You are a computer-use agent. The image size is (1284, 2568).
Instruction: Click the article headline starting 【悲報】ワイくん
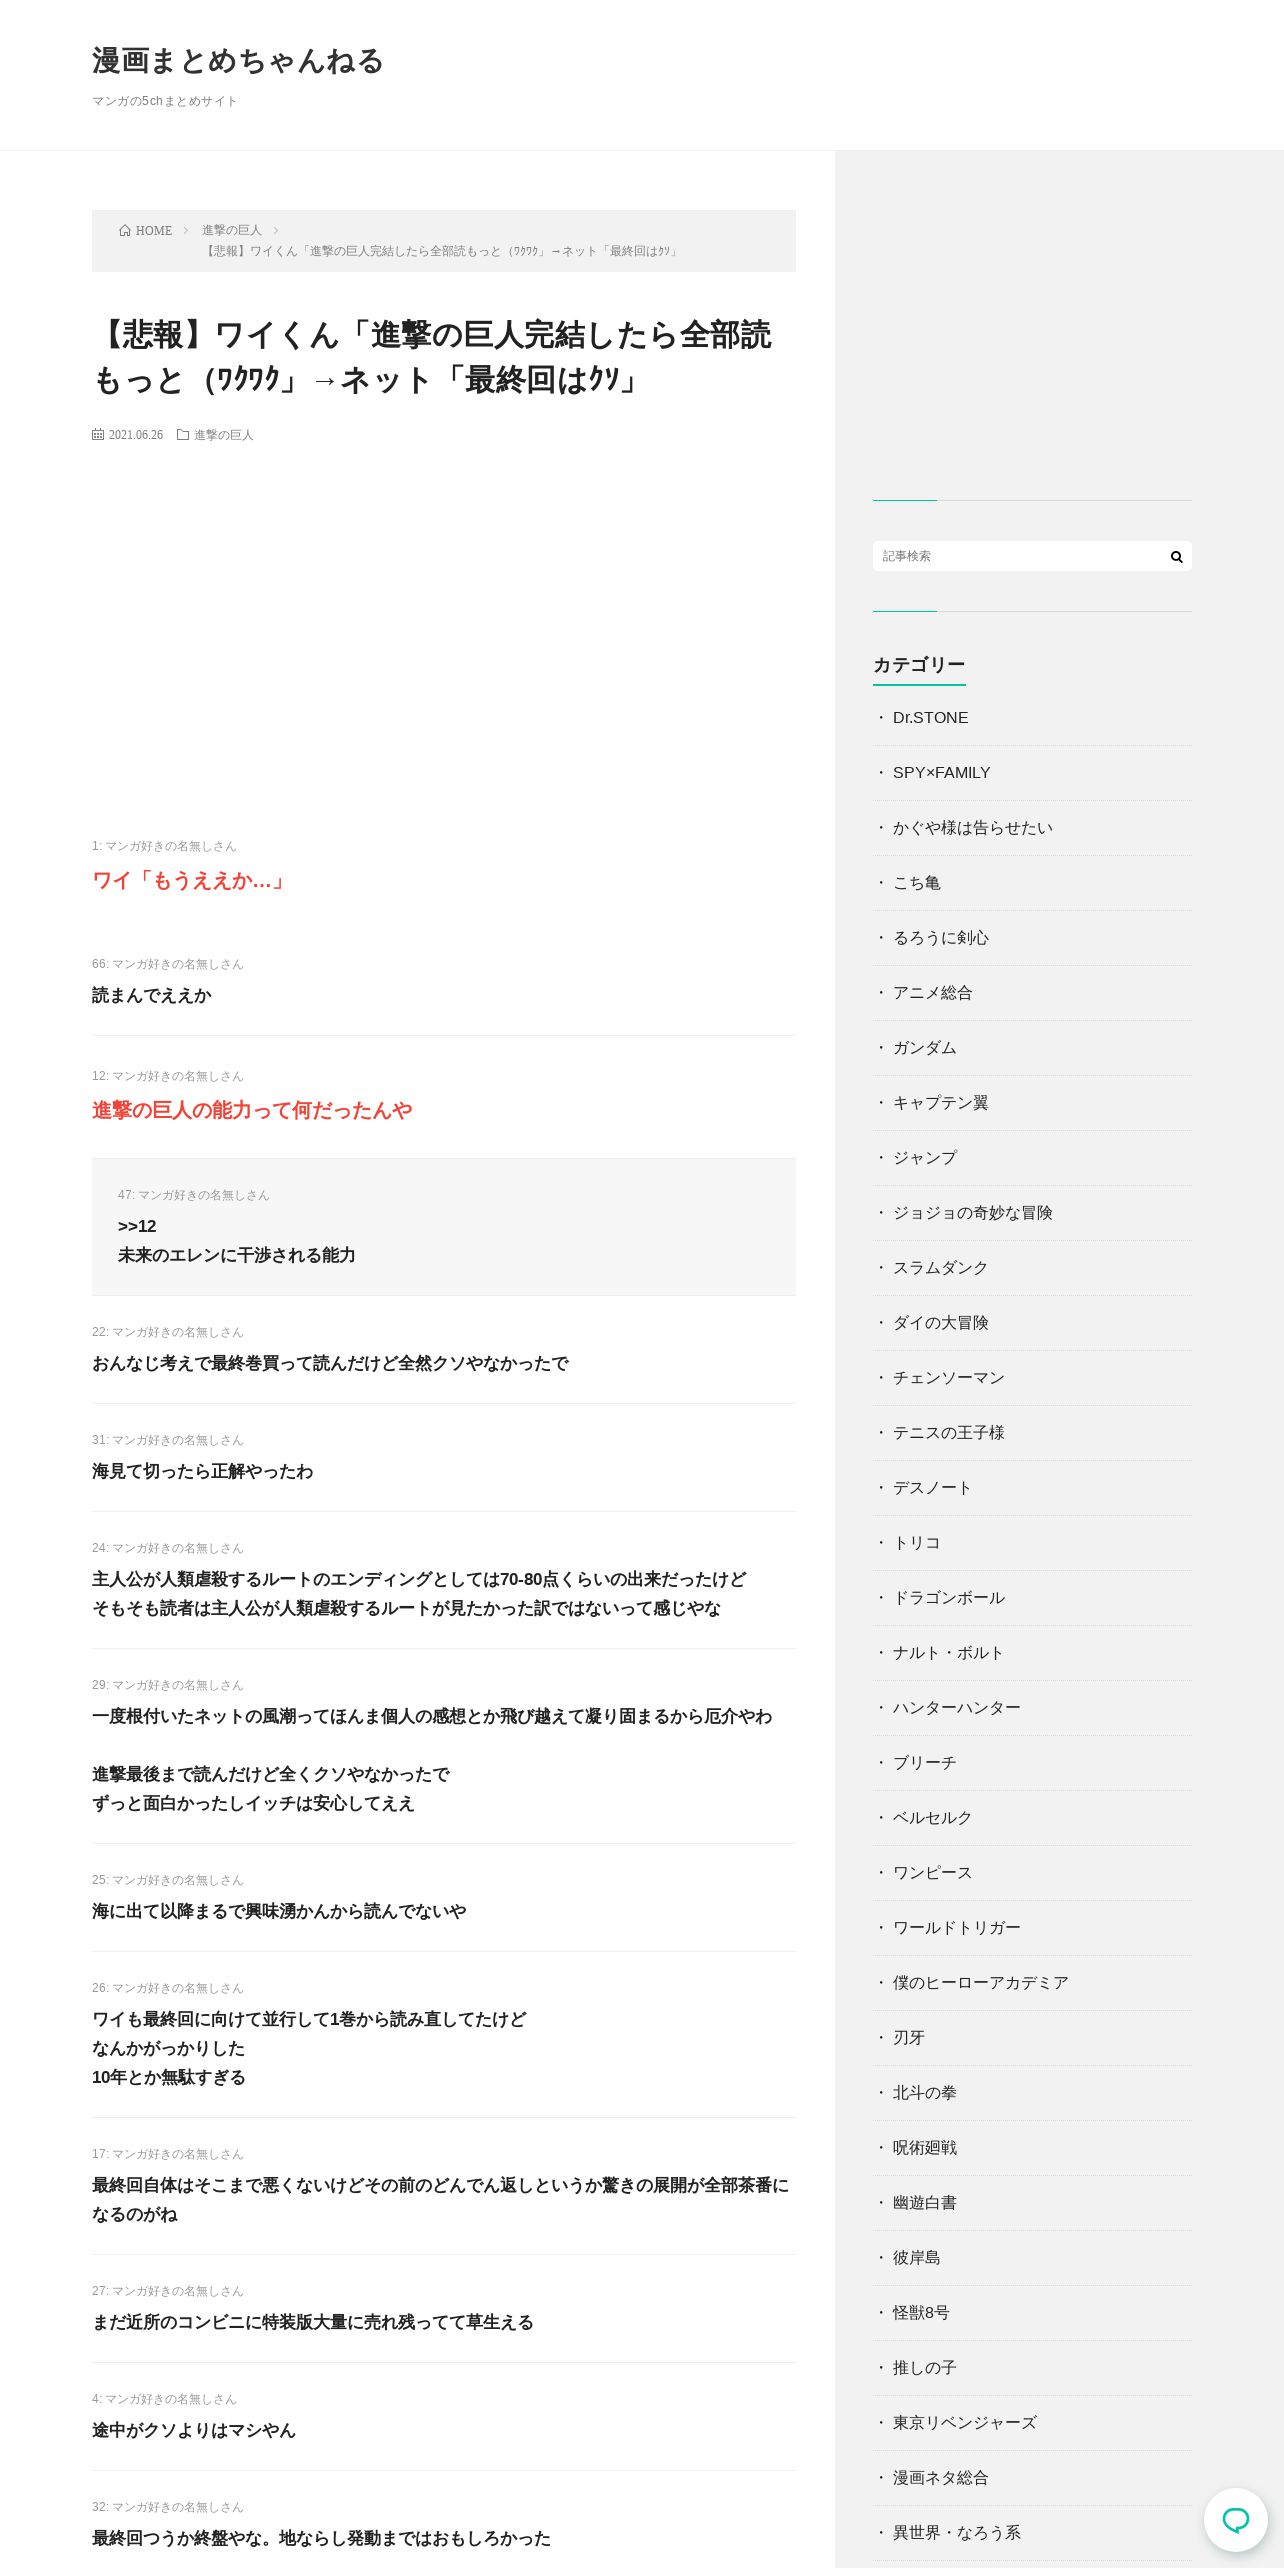point(432,357)
